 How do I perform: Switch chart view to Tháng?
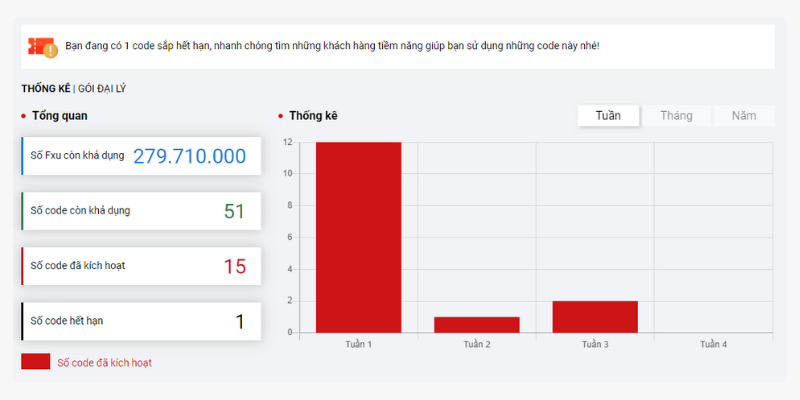tap(676, 116)
